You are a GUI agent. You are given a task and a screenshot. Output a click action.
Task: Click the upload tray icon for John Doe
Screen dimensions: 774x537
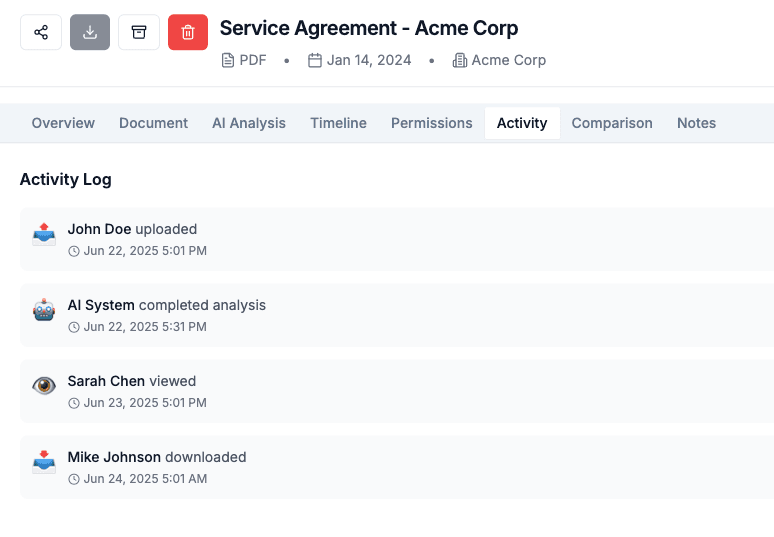tap(44, 234)
